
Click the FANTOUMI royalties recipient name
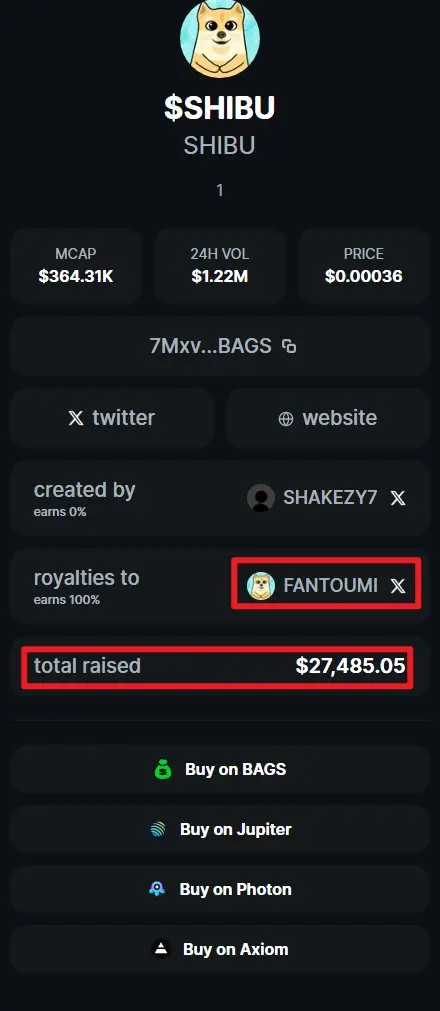[x=331, y=585]
